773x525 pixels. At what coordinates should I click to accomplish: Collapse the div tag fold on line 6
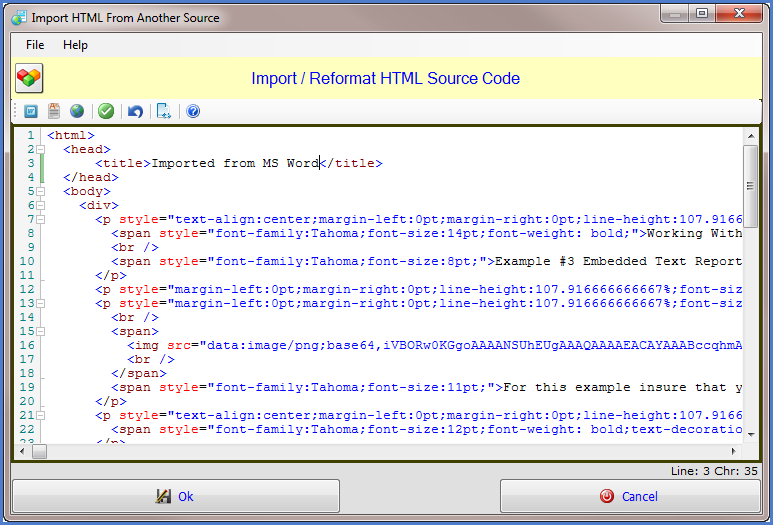point(41,205)
